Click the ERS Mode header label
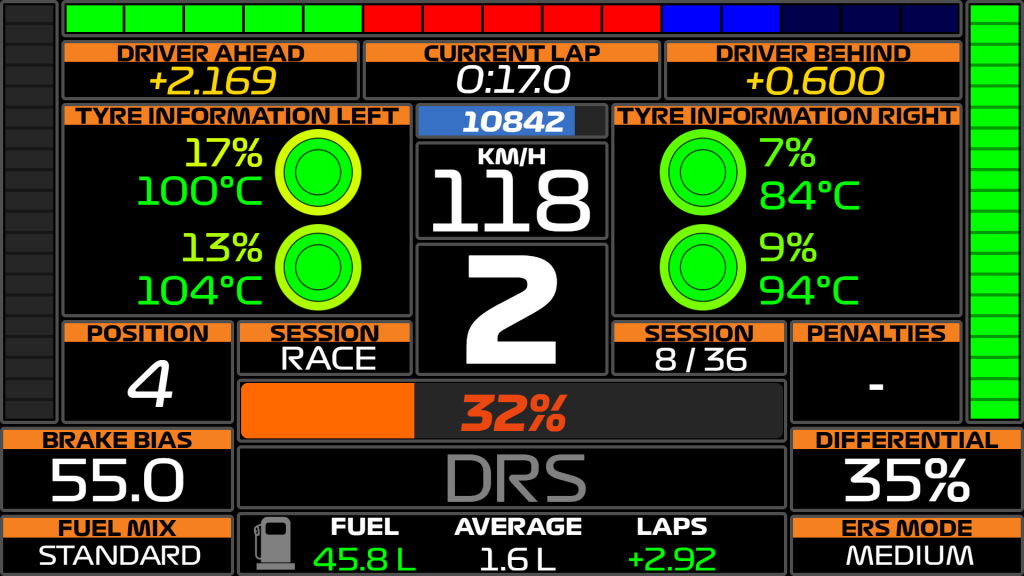Screen dimensions: 1024x576 pyautogui.click(x=906, y=528)
